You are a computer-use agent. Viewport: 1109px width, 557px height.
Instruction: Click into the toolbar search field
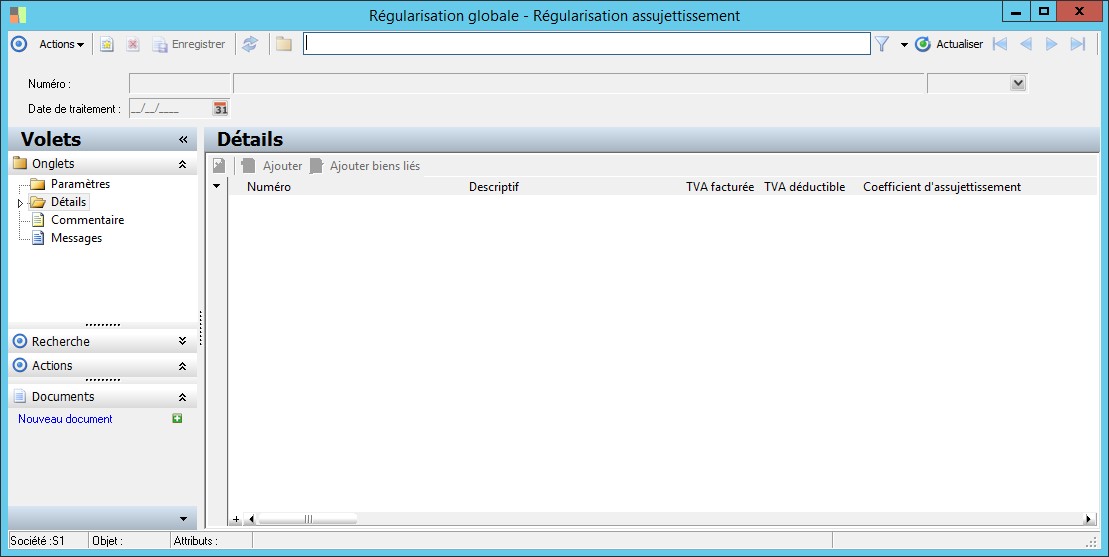(586, 44)
